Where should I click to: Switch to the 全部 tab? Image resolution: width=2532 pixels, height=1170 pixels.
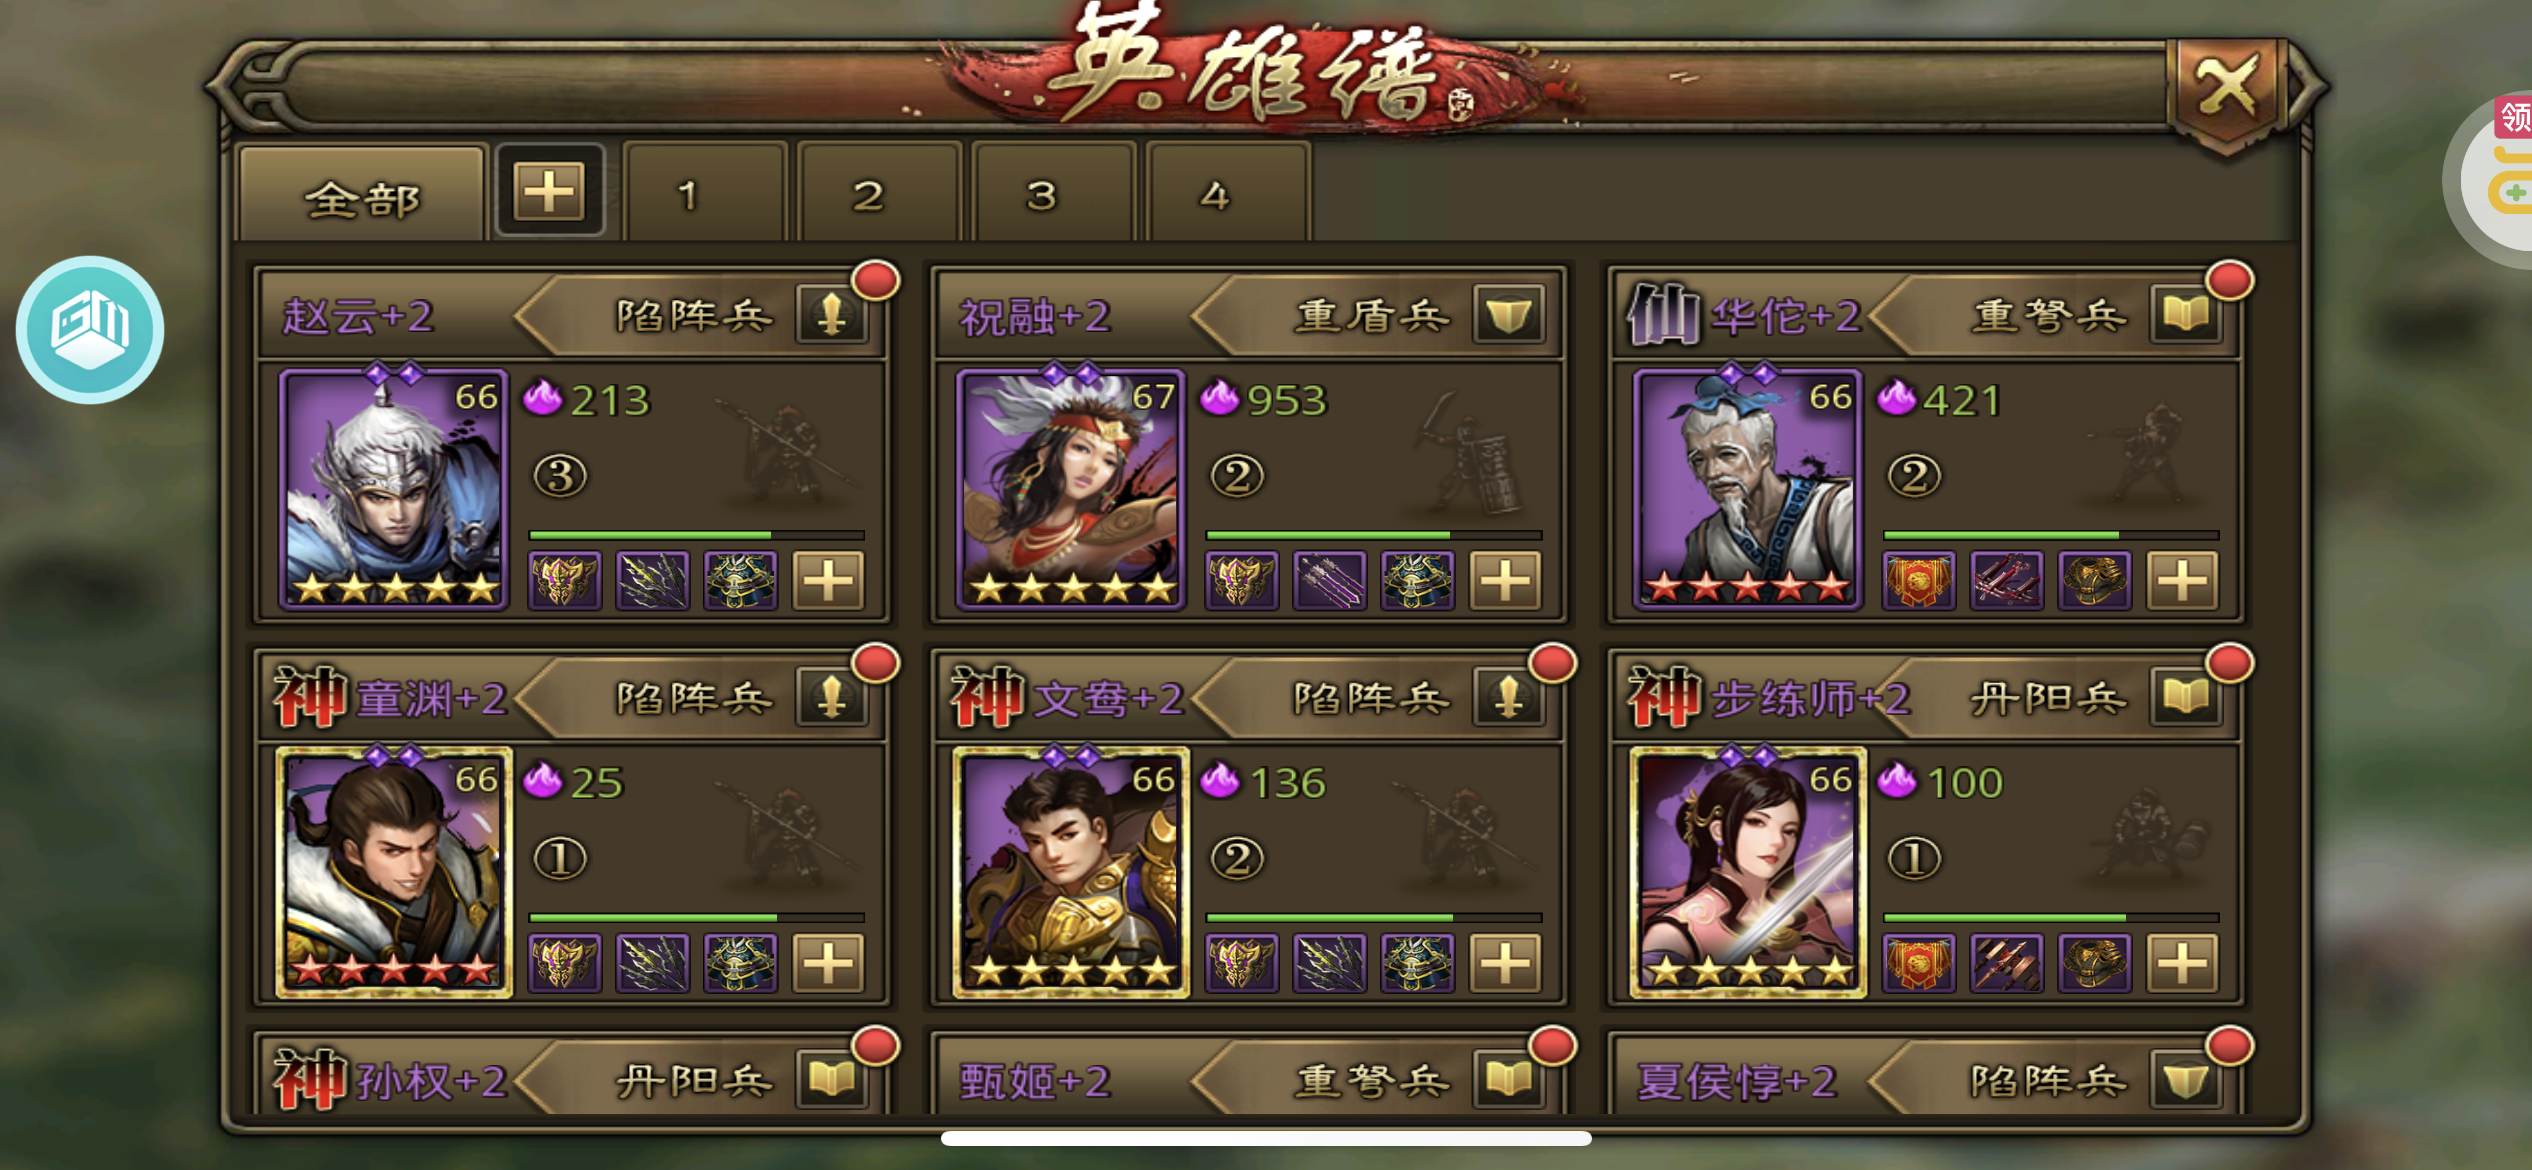(x=362, y=196)
